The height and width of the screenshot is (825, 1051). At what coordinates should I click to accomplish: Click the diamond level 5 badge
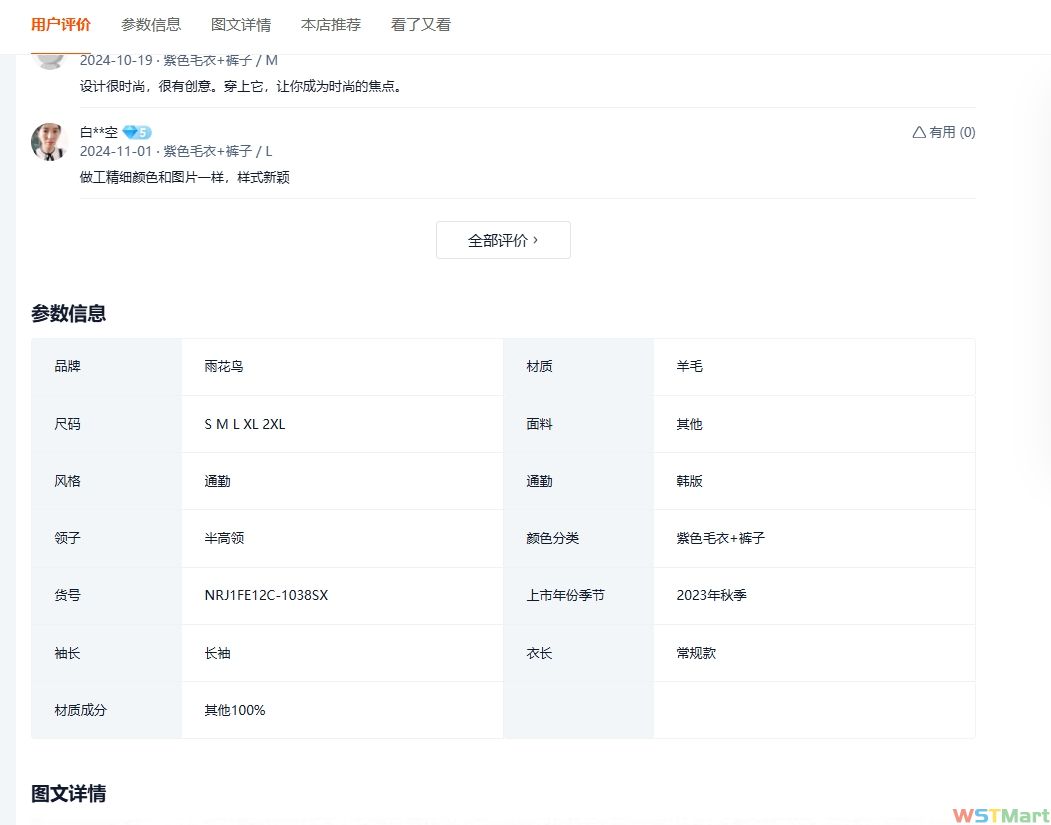pyautogui.click(x=137, y=132)
